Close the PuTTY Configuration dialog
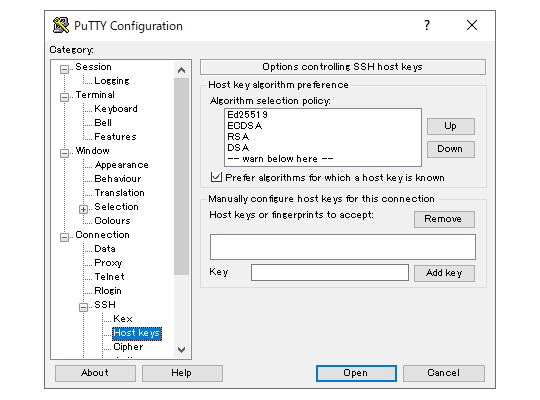The height and width of the screenshot is (400, 540). pos(472,25)
